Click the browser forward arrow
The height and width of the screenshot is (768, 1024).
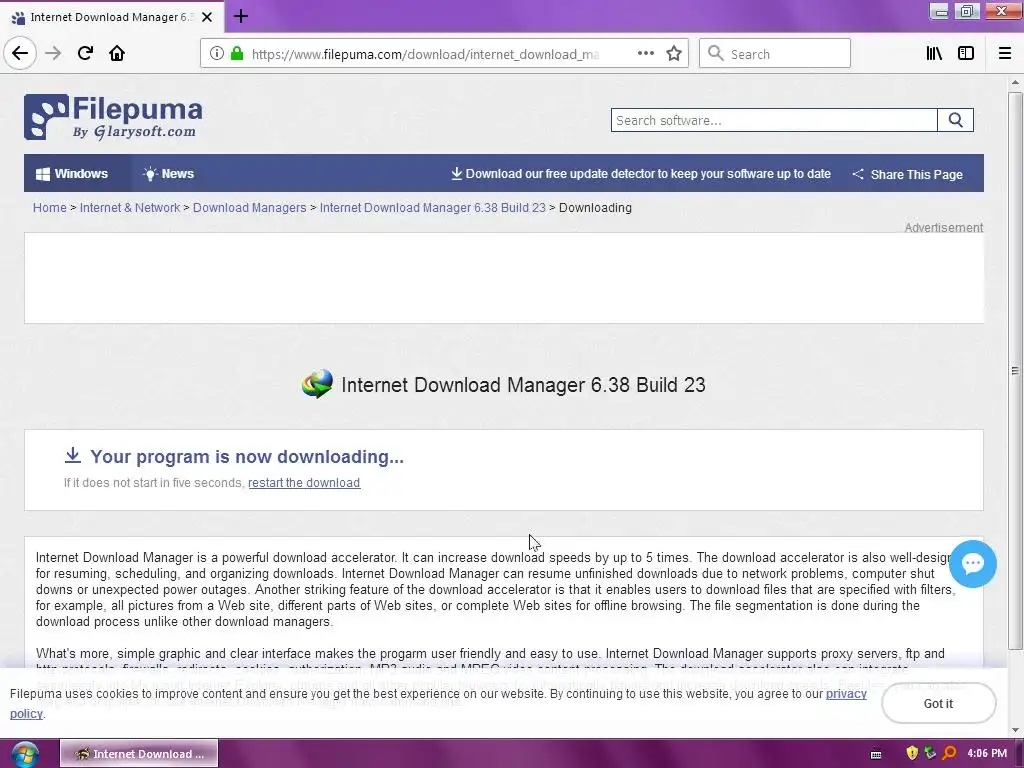[53, 53]
